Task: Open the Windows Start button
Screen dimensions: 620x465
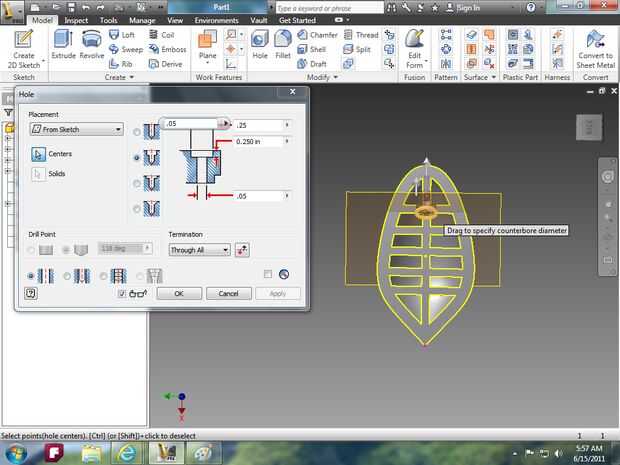Action: [x=15, y=453]
